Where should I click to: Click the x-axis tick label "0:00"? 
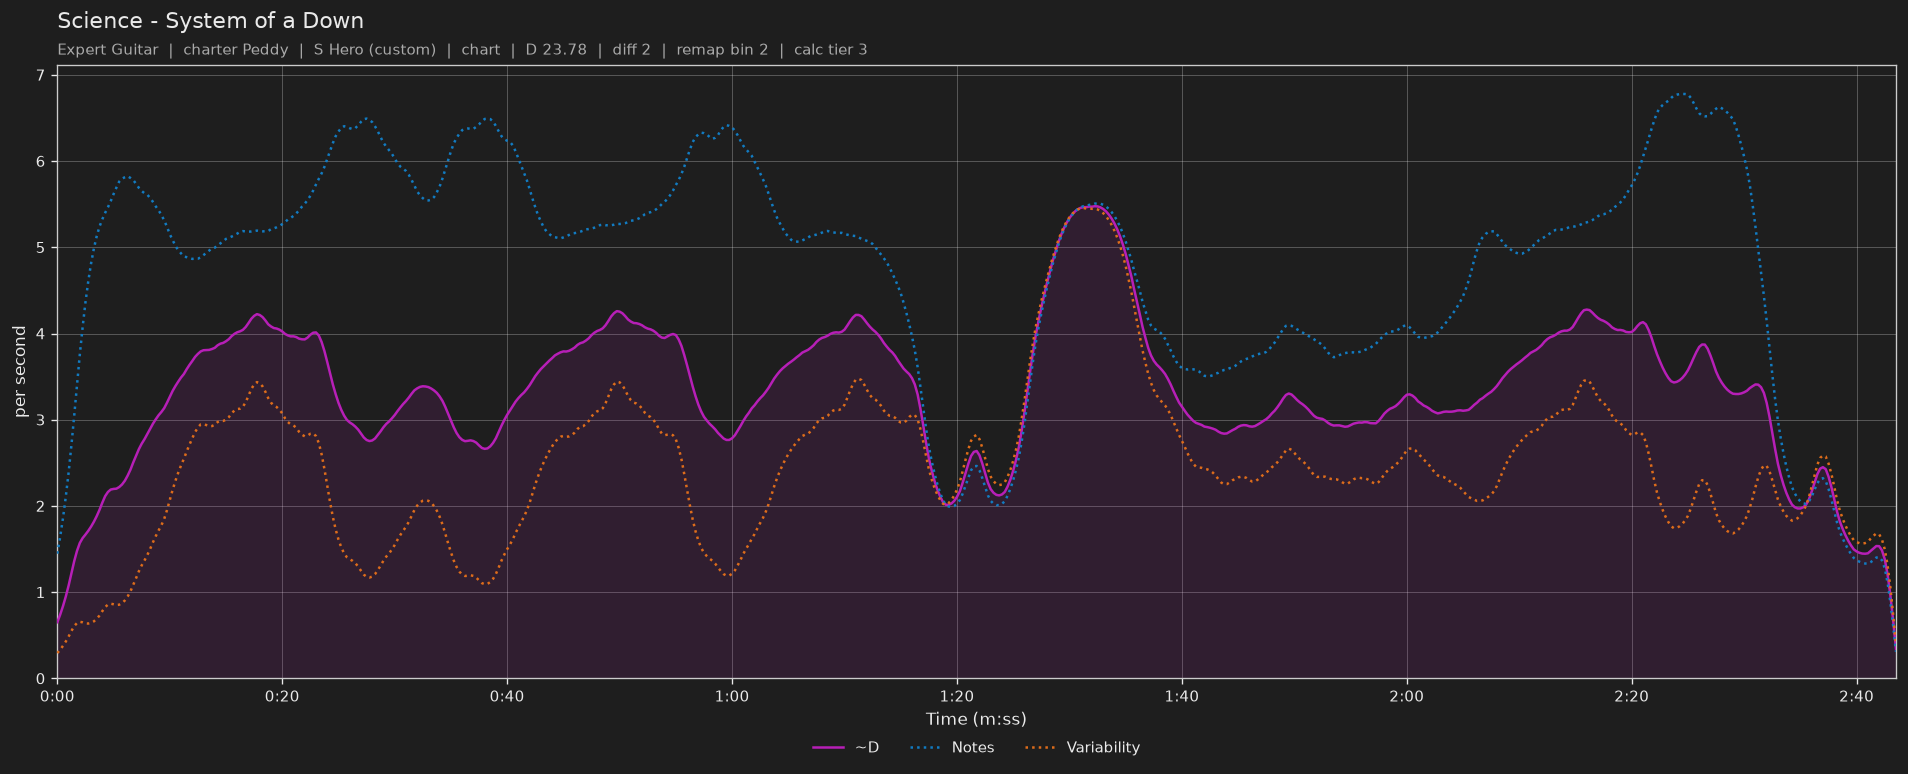[x=57, y=696]
